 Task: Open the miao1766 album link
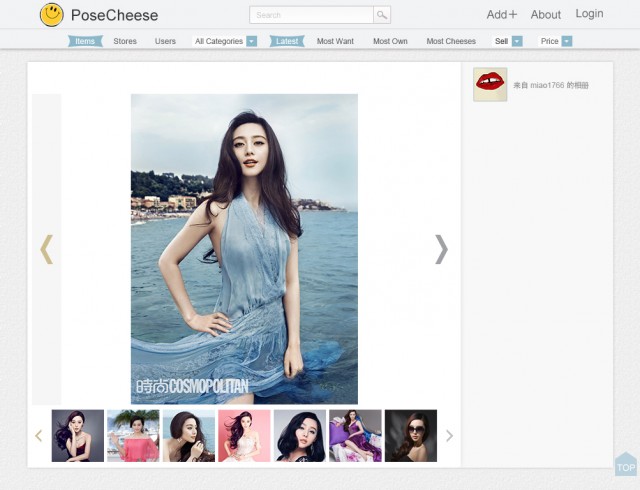tap(551, 85)
